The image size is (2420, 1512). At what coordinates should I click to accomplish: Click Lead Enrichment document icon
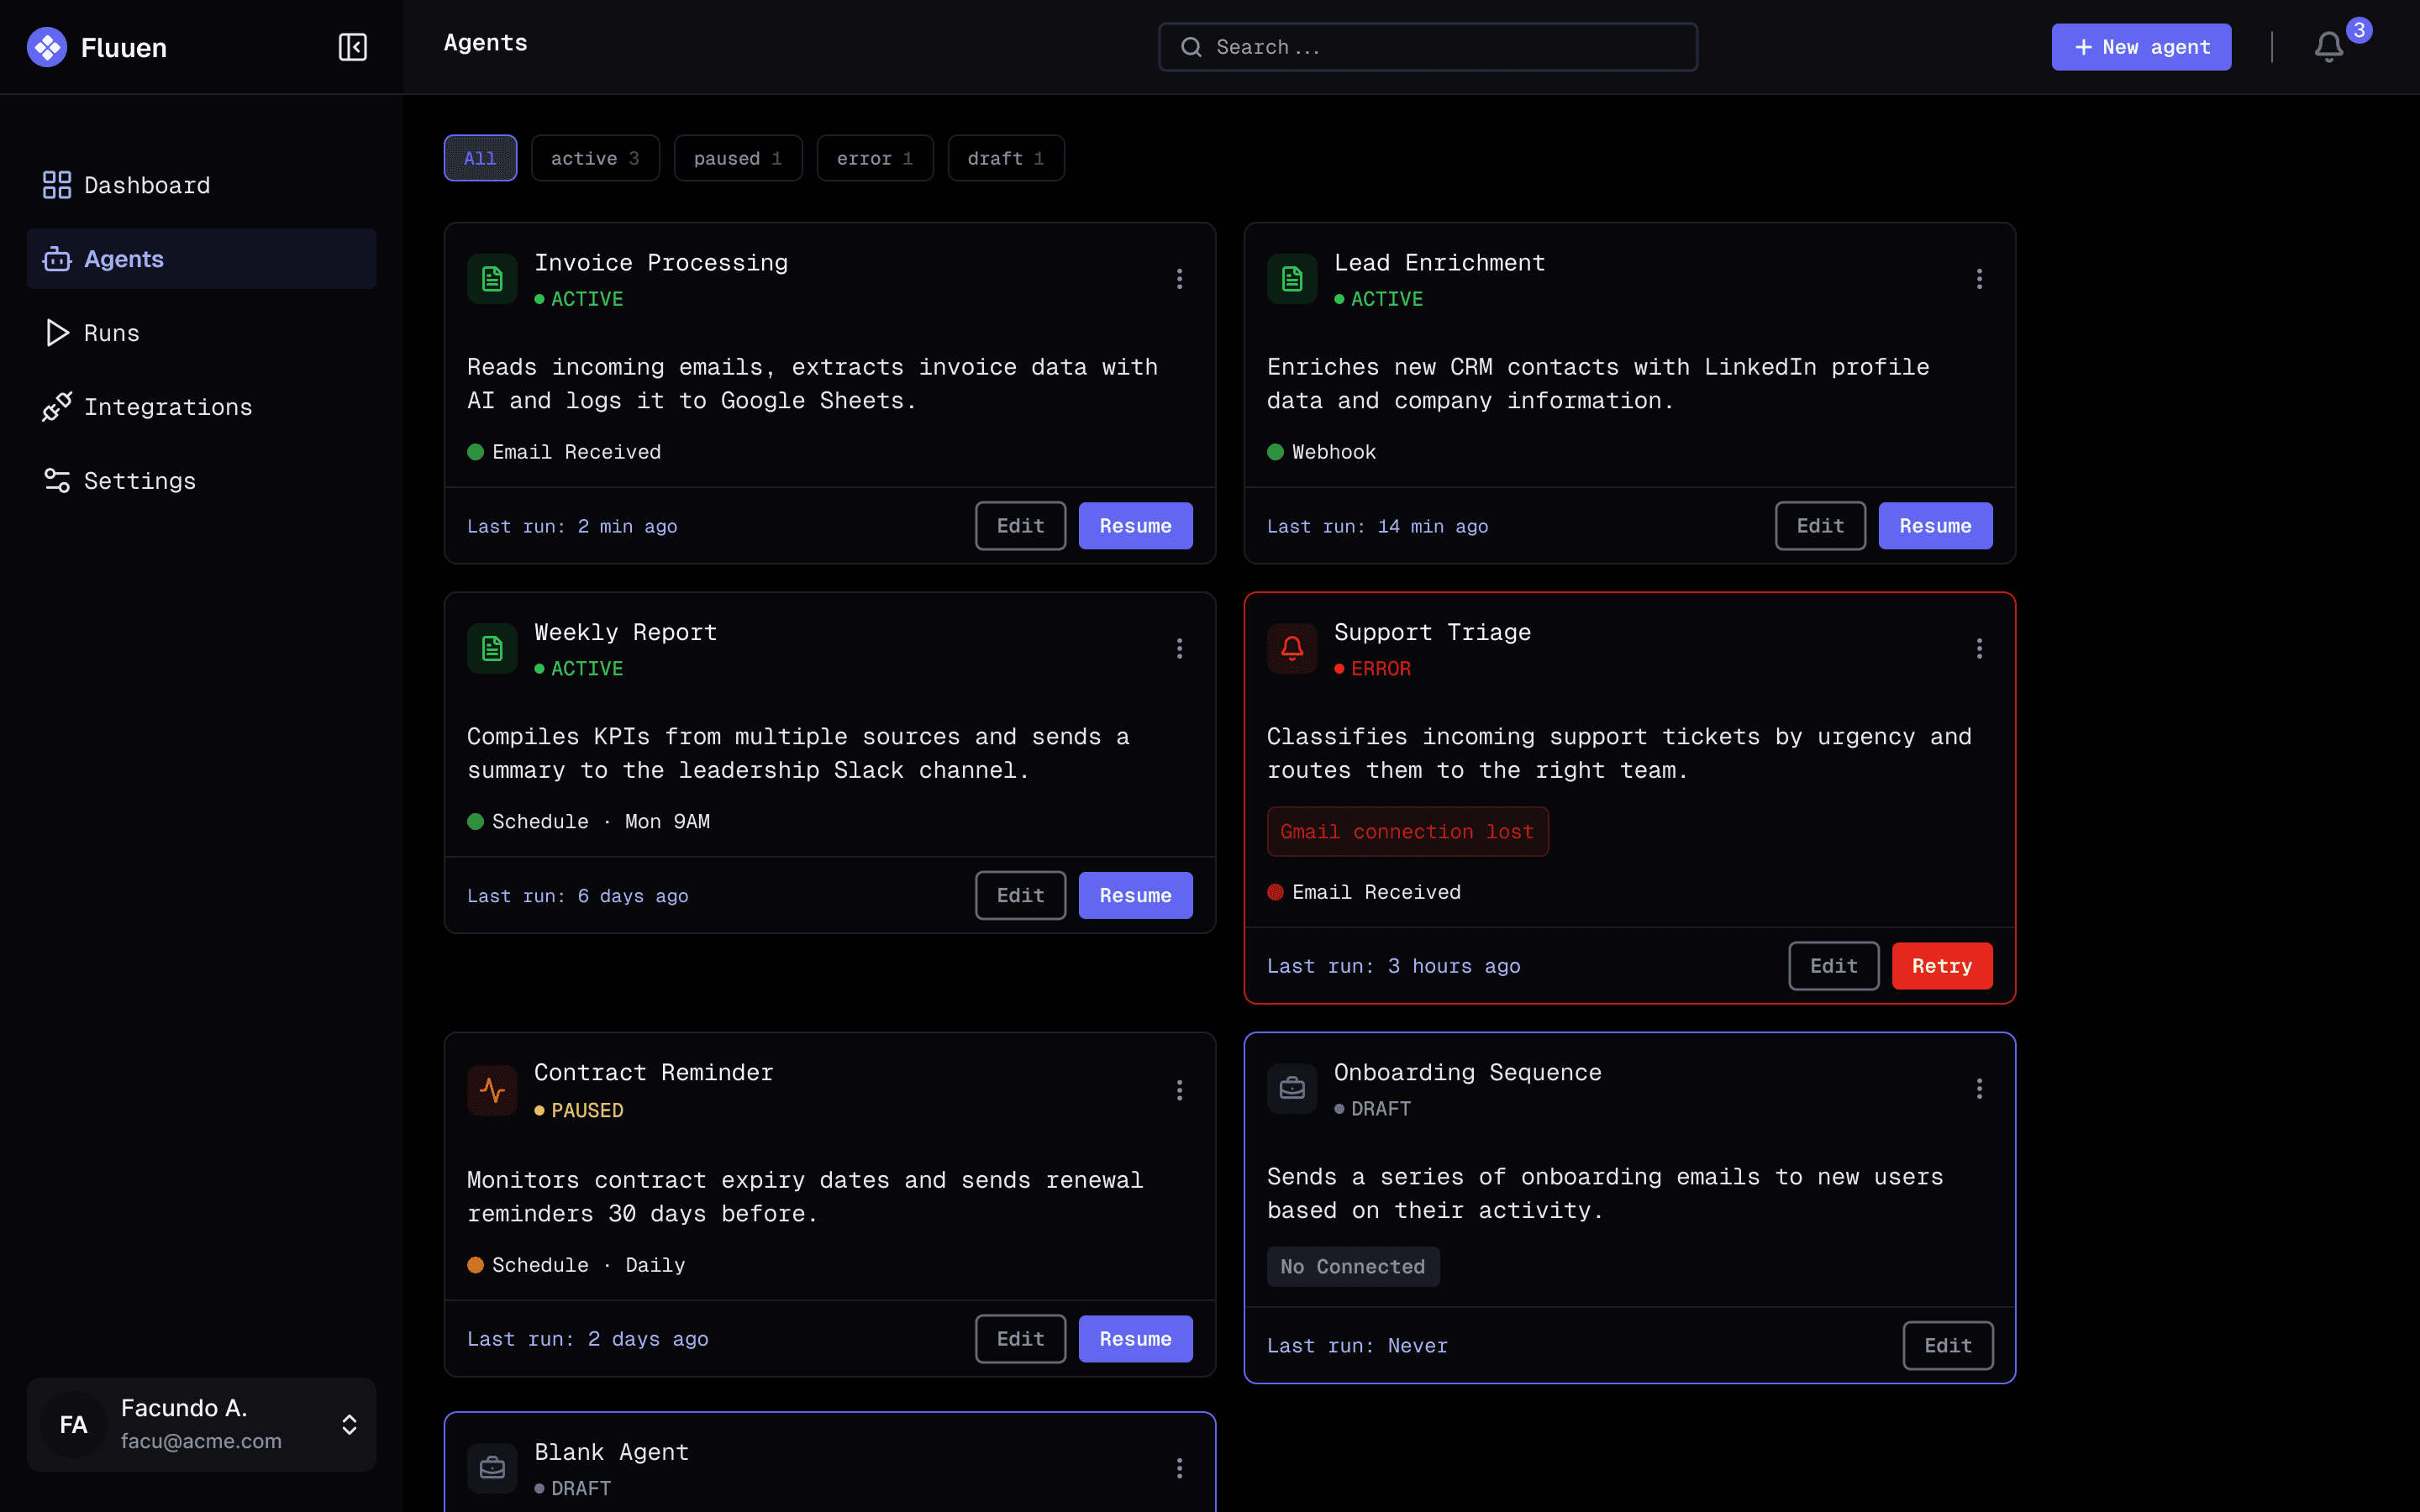pyautogui.click(x=1292, y=279)
